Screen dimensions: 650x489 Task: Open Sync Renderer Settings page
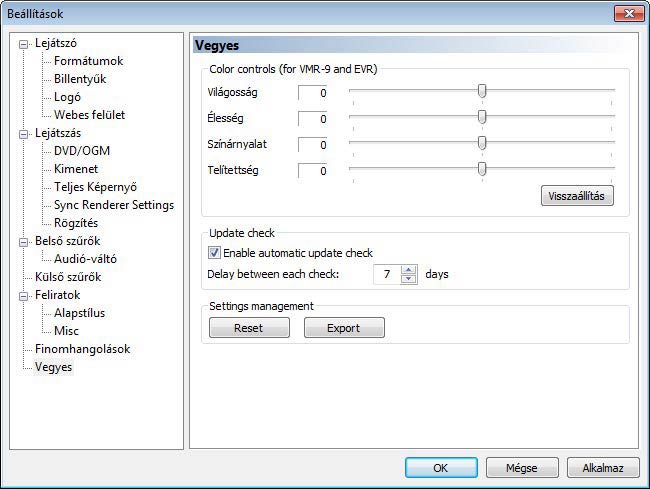pyautogui.click(x=113, y=205)
